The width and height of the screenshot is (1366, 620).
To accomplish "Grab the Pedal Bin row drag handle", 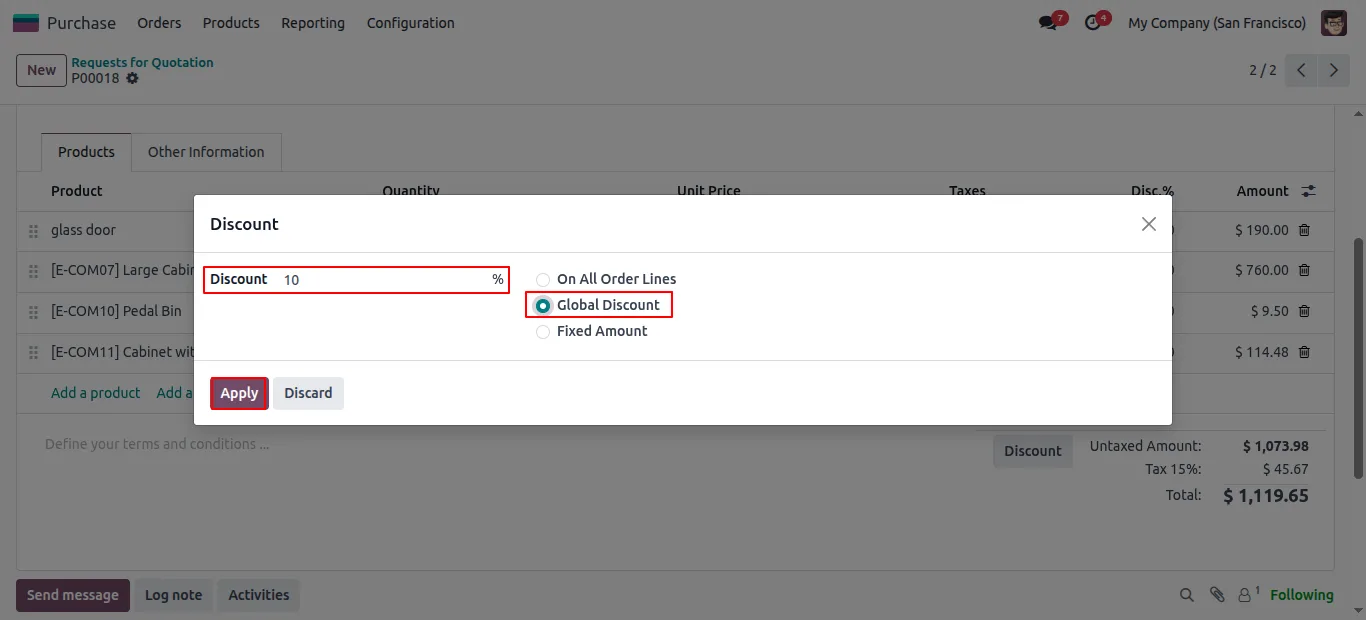I will point(33,312).
